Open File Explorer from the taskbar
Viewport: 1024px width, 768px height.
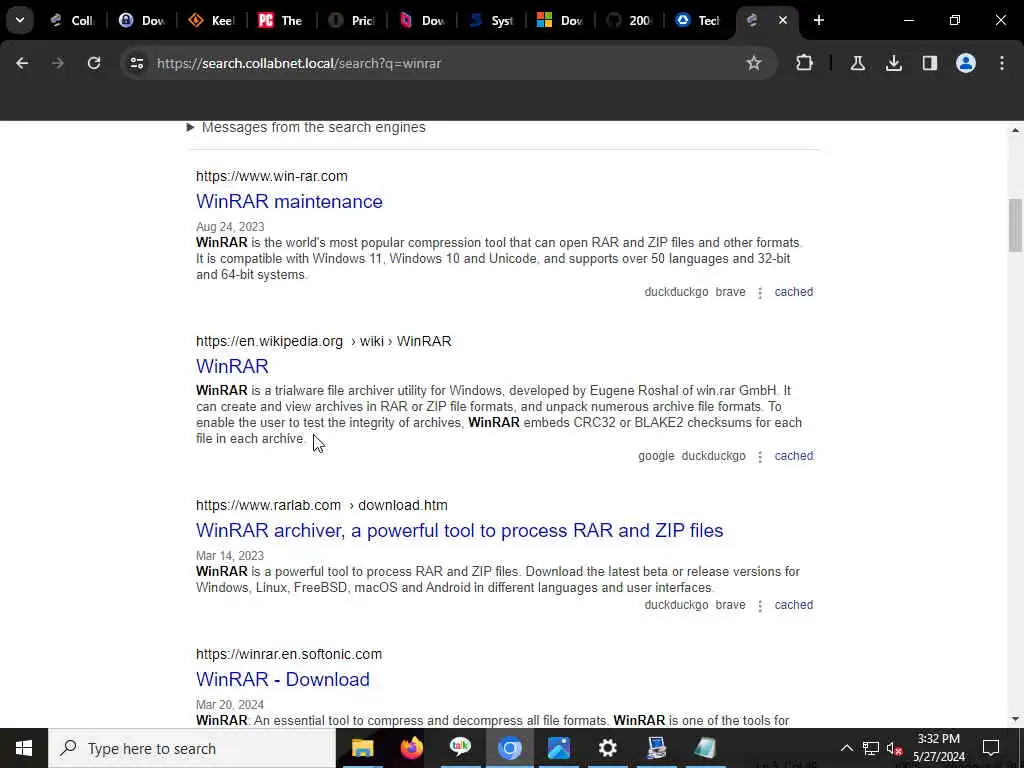click(362, 748)
